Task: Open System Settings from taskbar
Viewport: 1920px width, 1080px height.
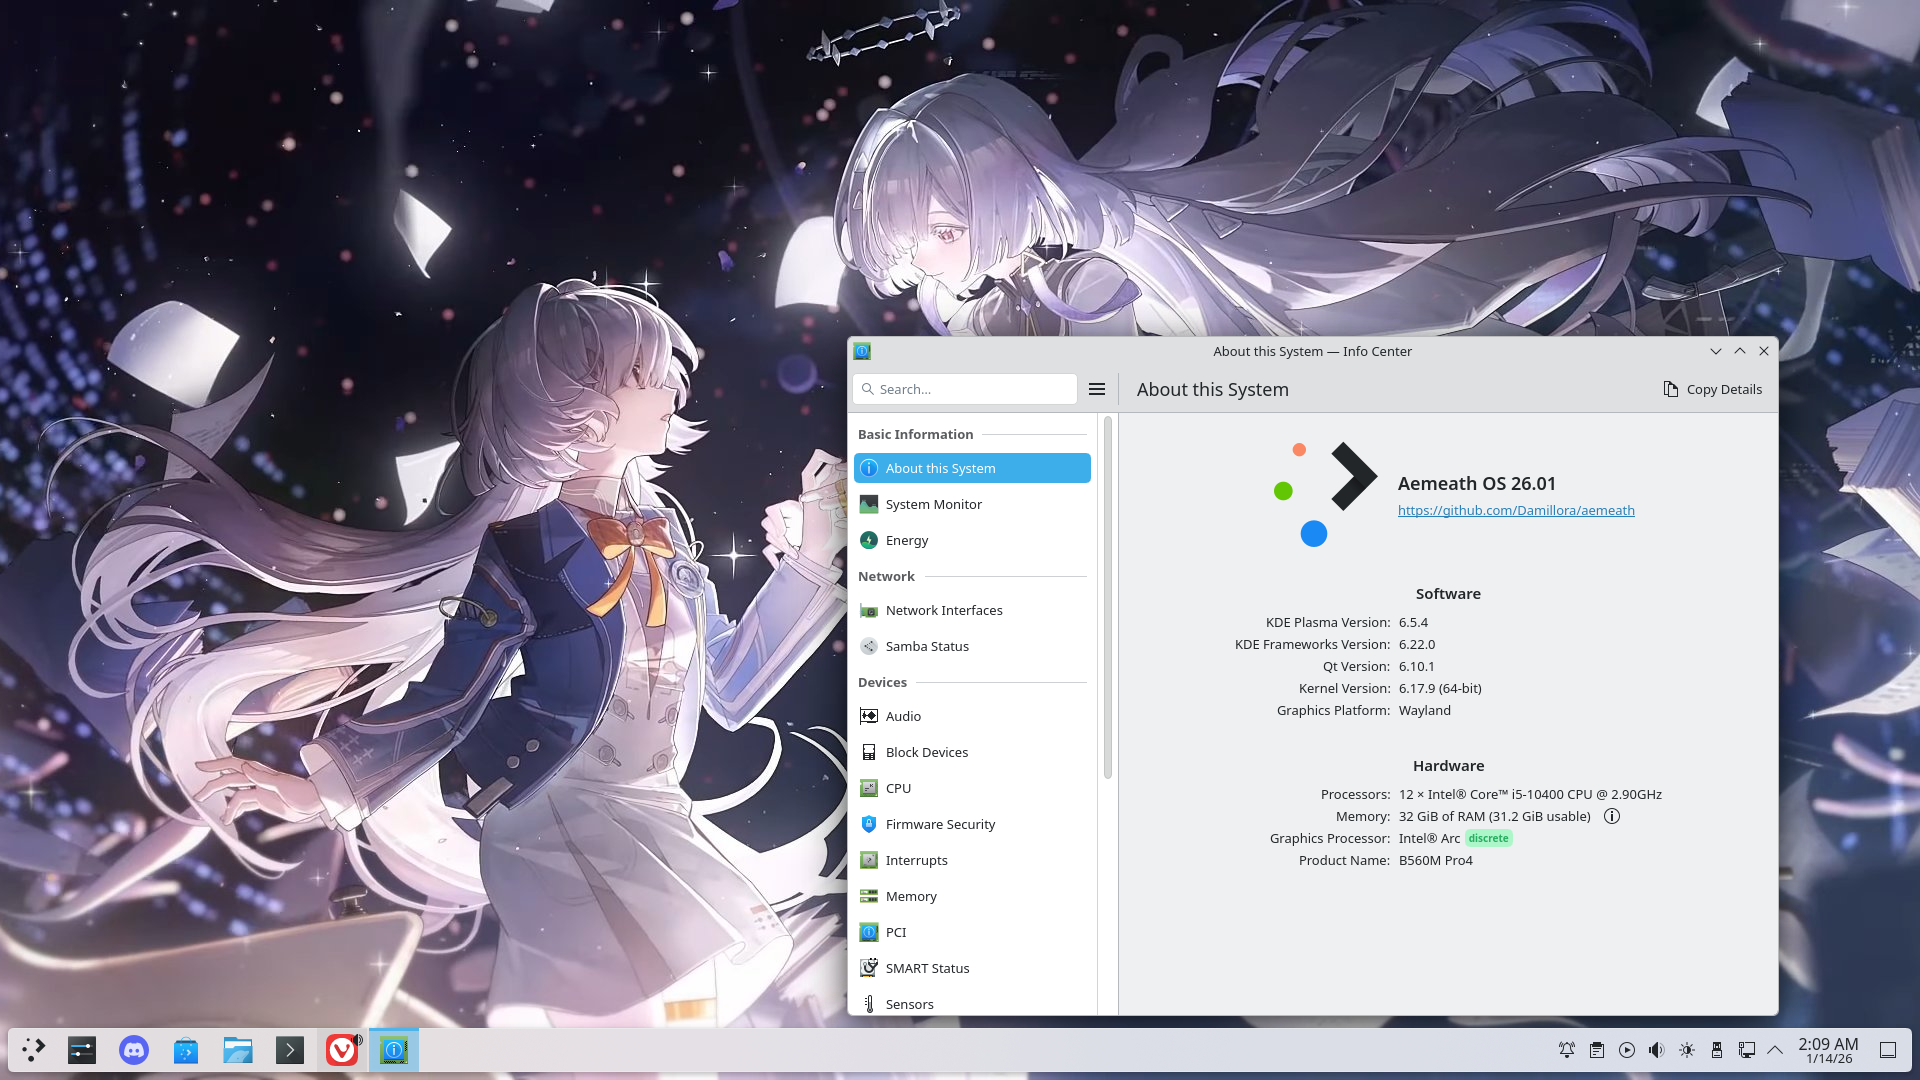Action: [x=82, y=1050]
